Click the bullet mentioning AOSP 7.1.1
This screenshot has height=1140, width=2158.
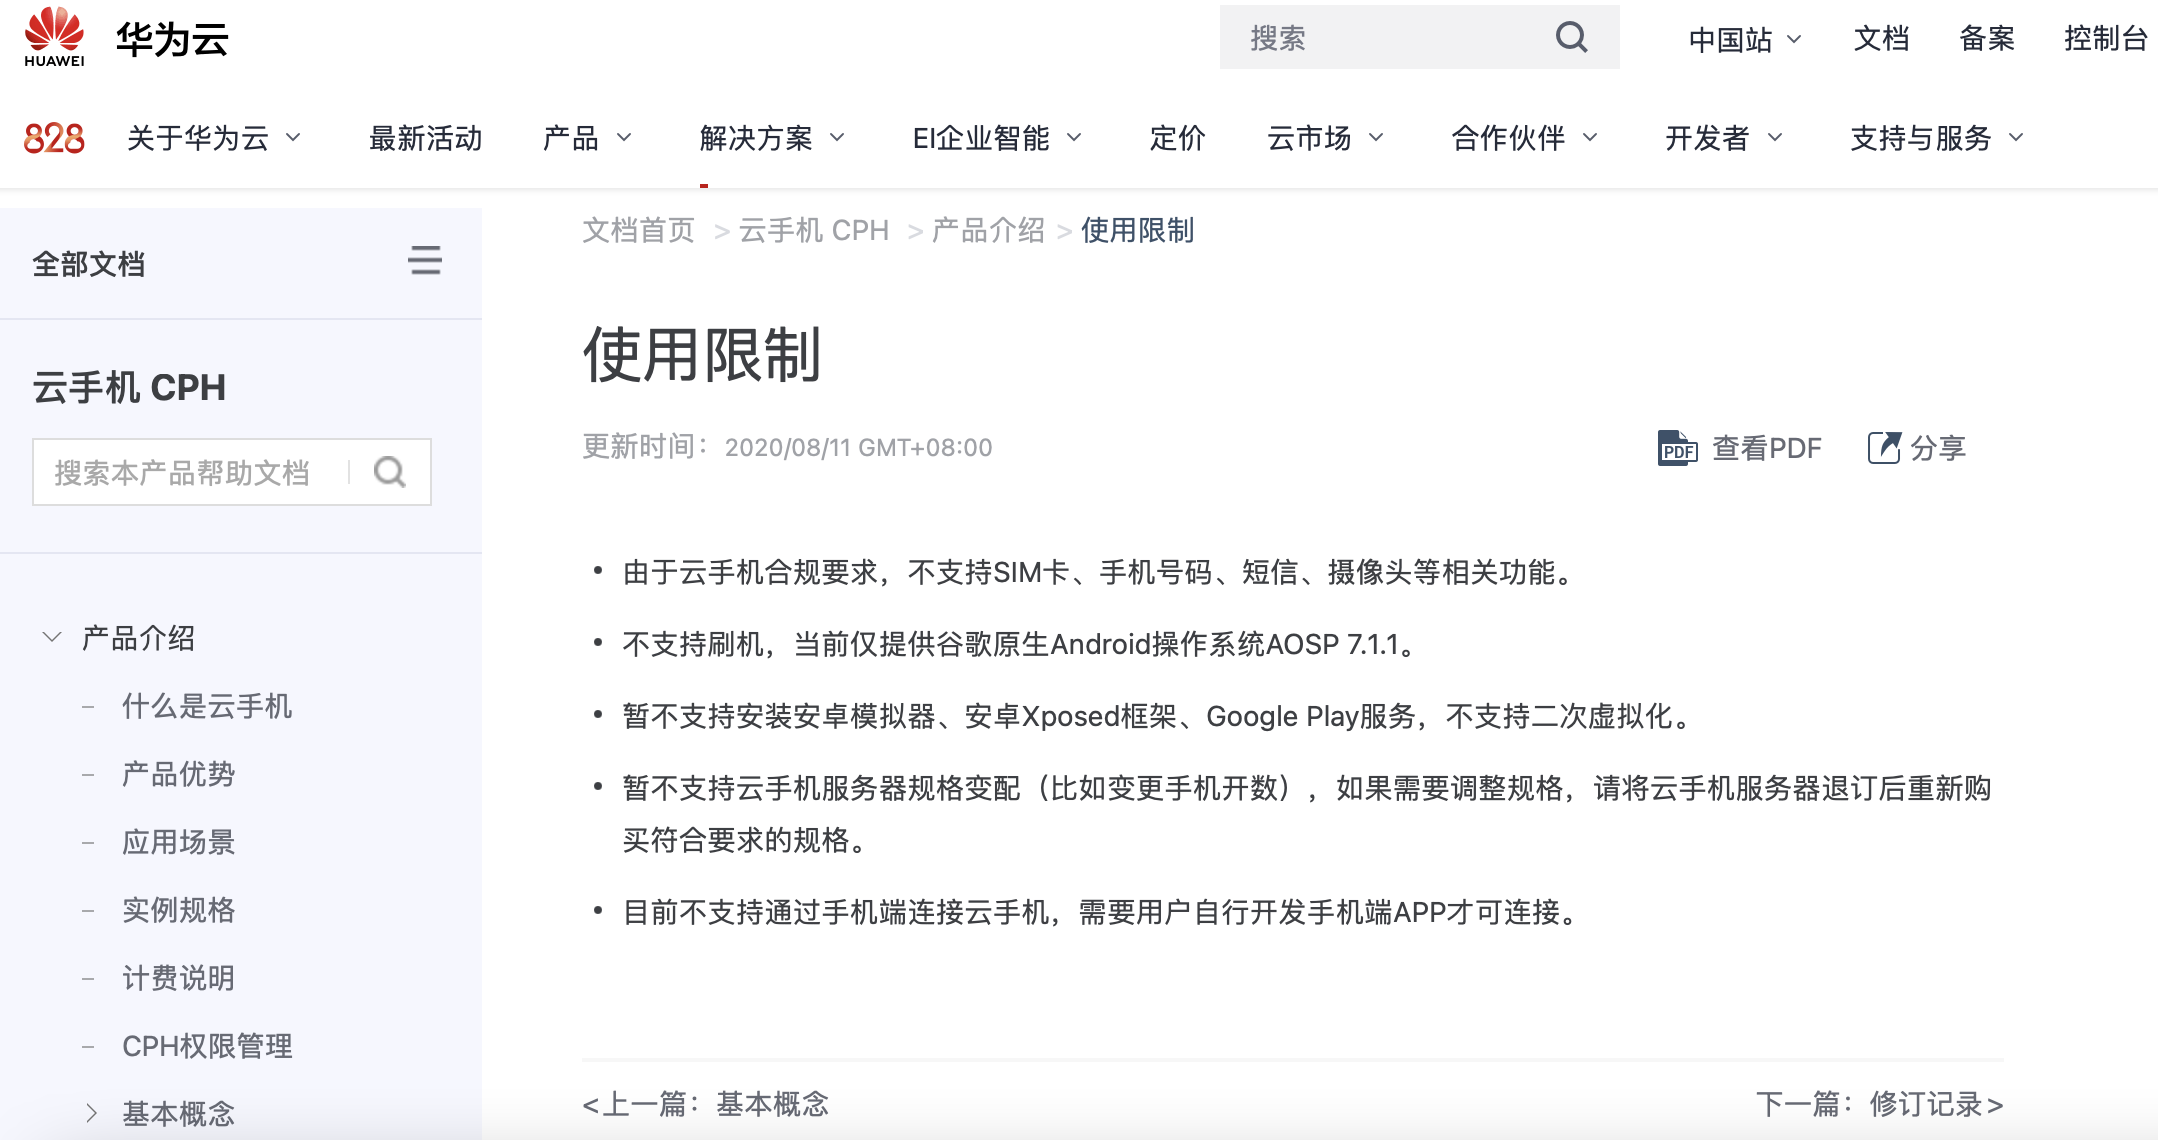pyautogui.click(x=1023, y=644)
